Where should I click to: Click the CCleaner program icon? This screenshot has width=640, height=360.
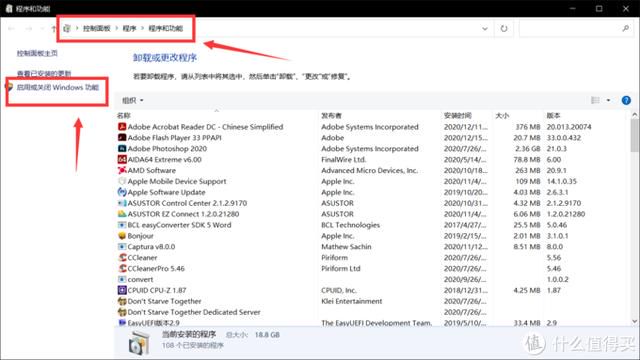[122, 258]
